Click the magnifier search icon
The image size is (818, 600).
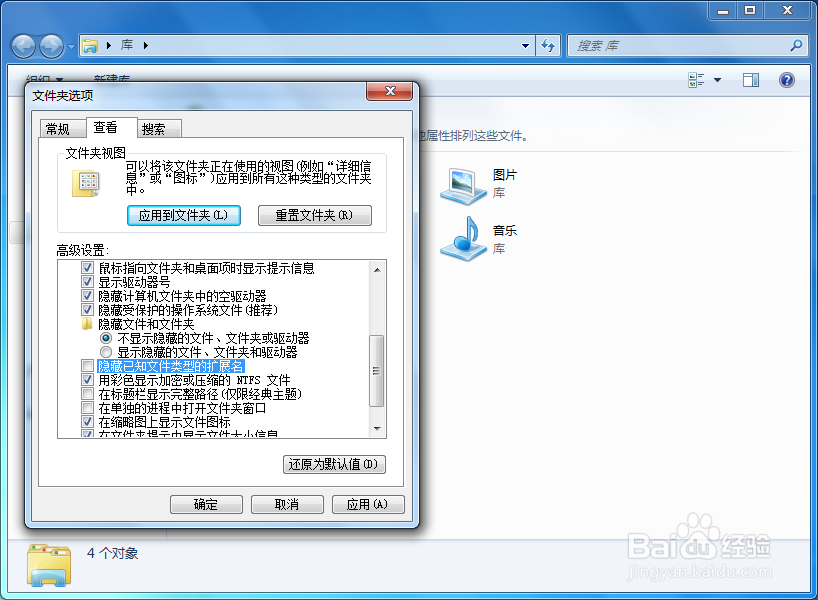click(796, 46)
